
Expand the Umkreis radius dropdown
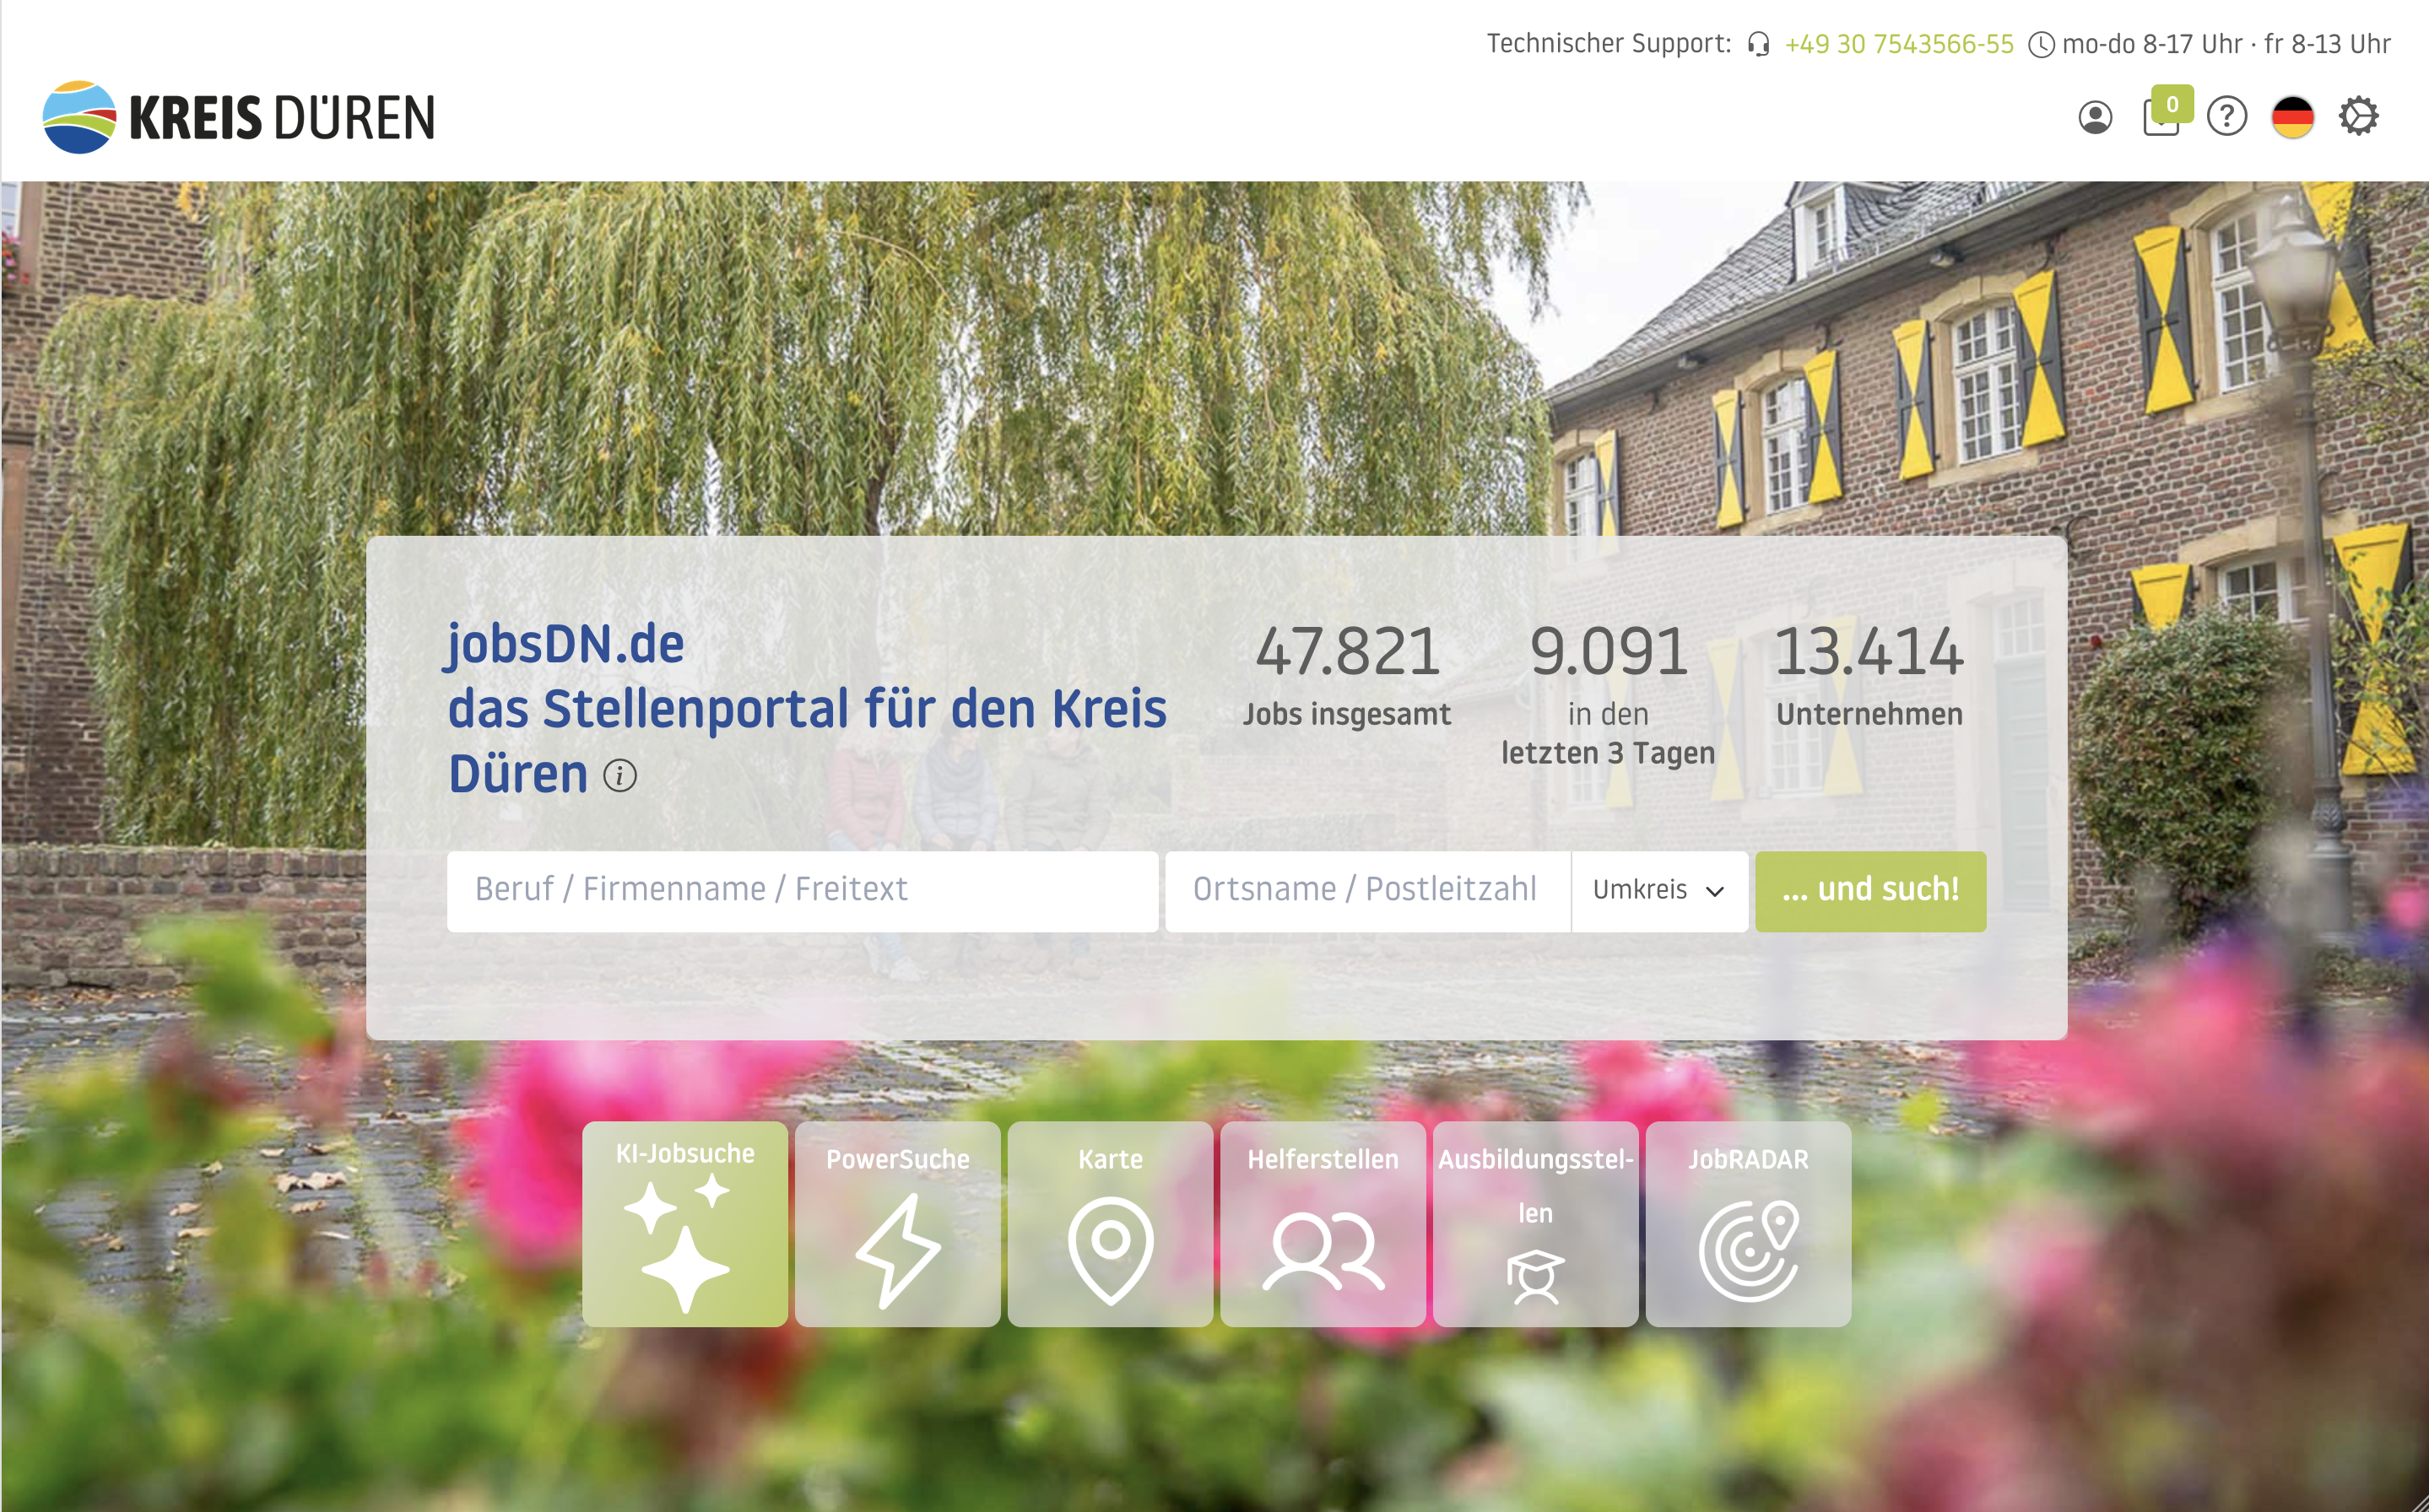[x=1659, y=890]
